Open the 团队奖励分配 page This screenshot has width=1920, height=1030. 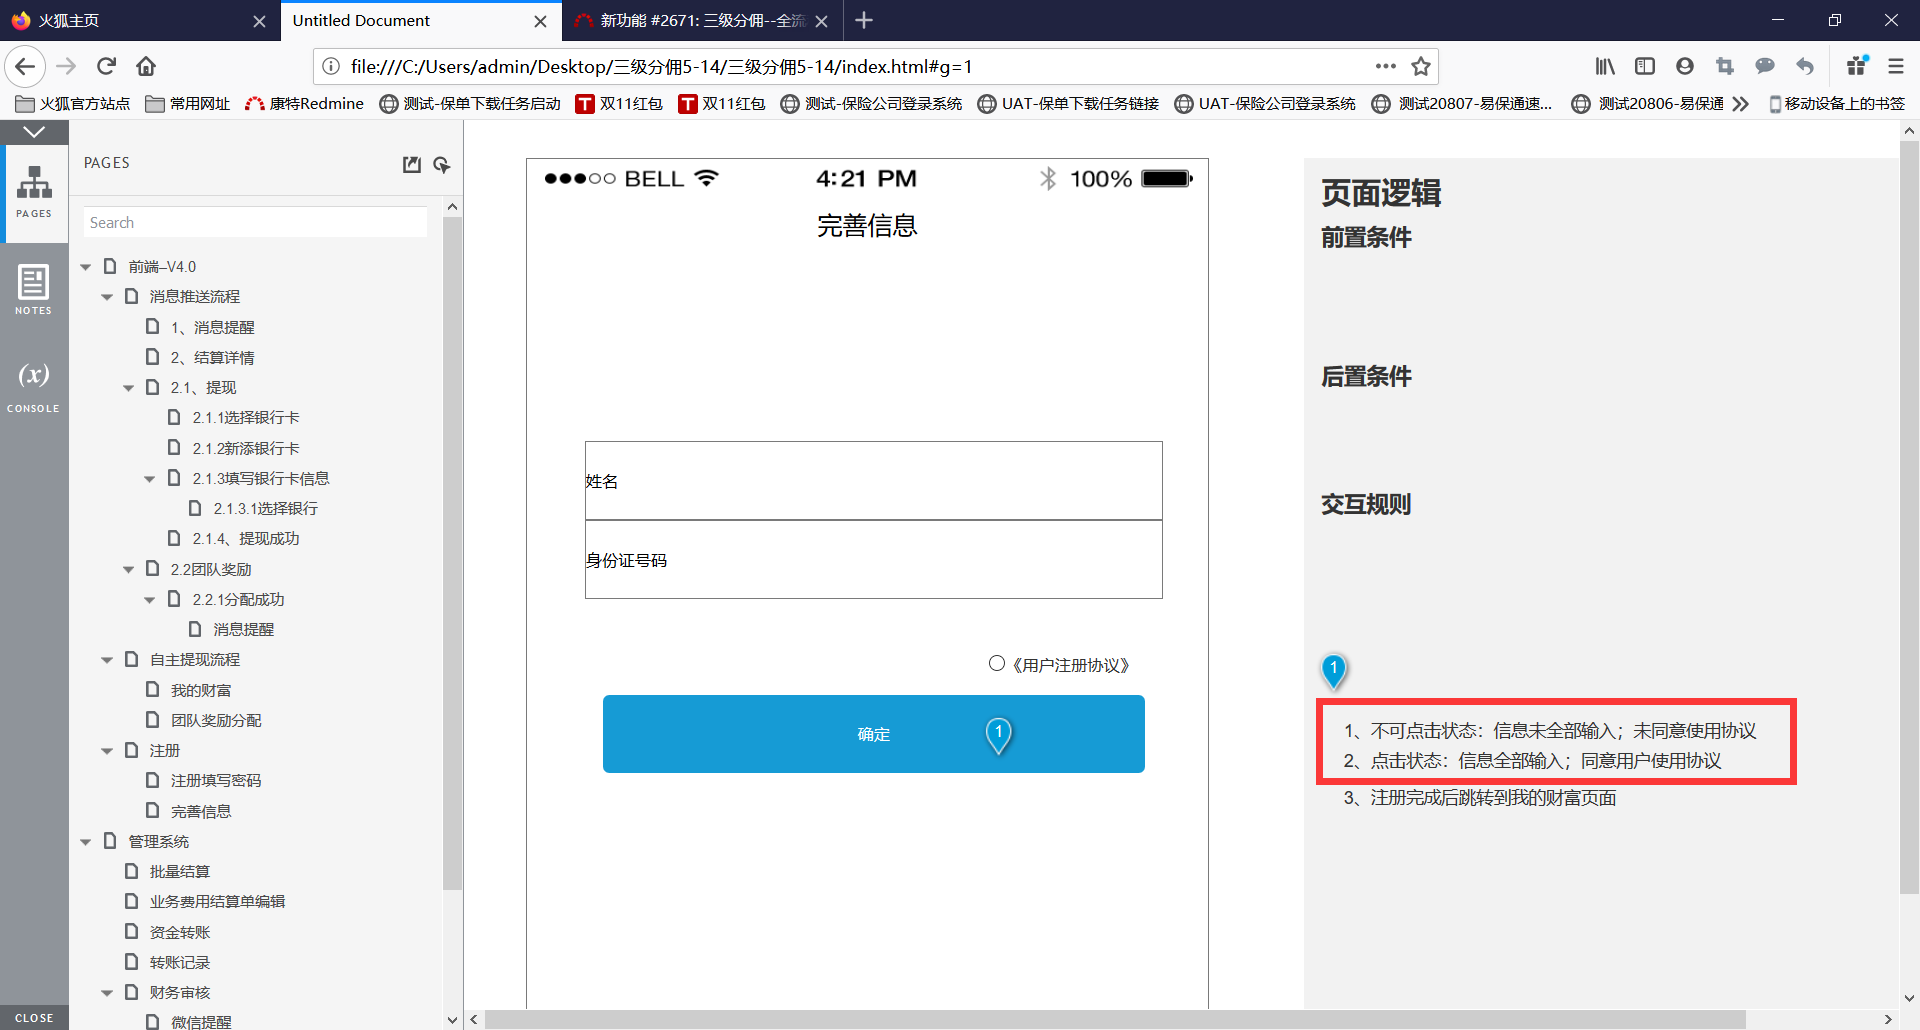pyautogui.click(x=216, y=721)
